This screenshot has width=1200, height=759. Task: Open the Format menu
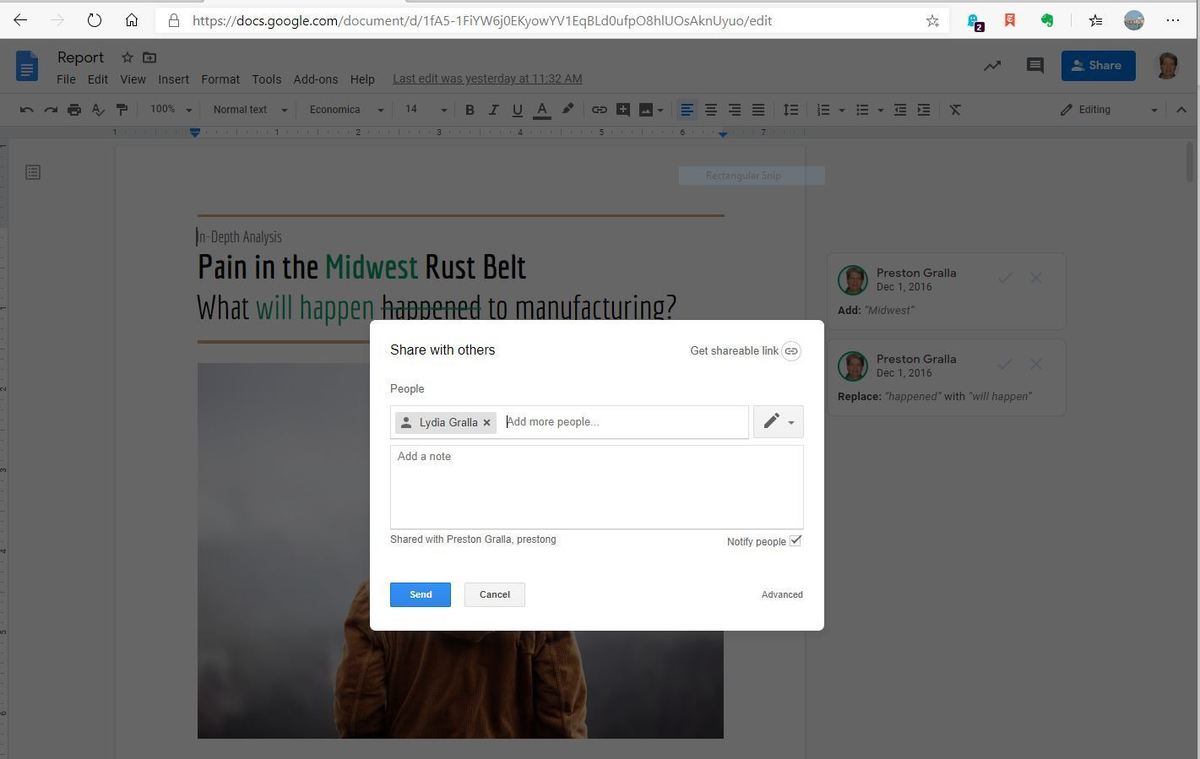pos(220,79)
